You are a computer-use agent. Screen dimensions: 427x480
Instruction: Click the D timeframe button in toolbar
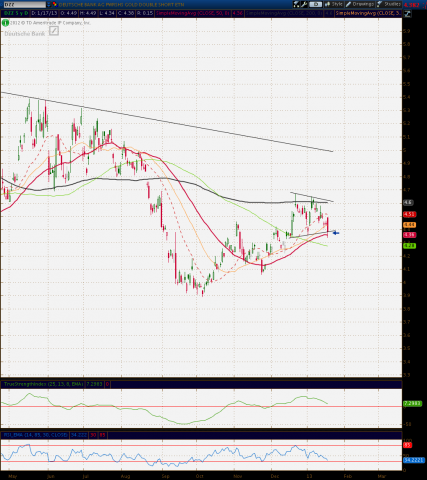click(x=315, y=4)
